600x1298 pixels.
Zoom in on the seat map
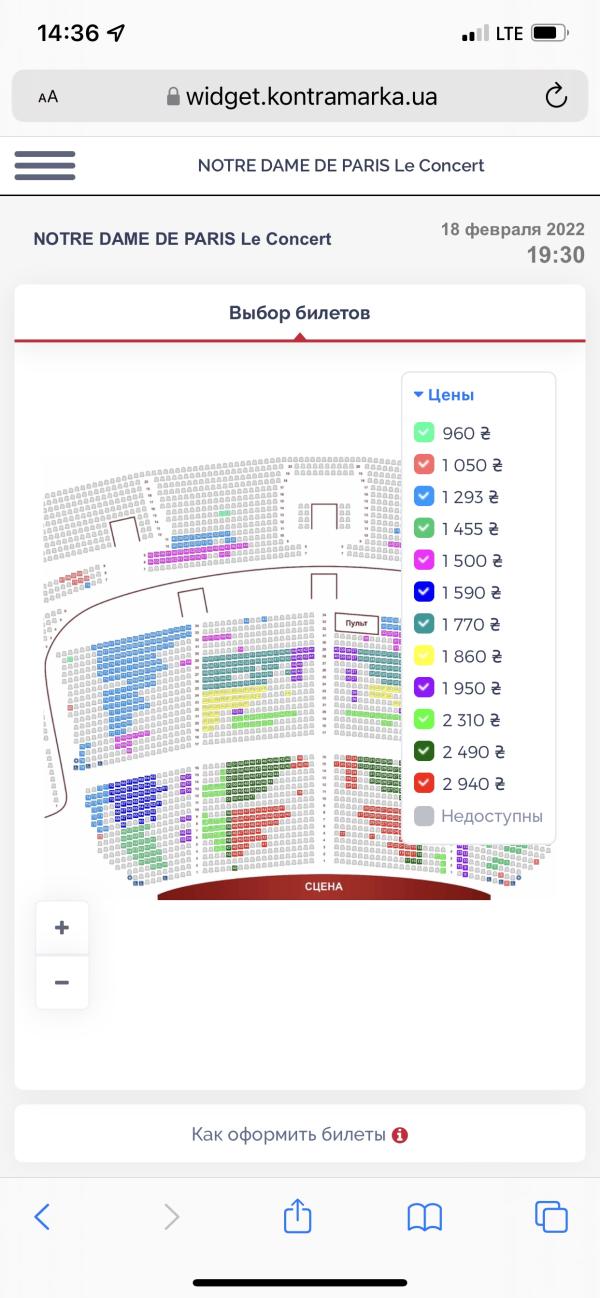(x=62, y=927)
